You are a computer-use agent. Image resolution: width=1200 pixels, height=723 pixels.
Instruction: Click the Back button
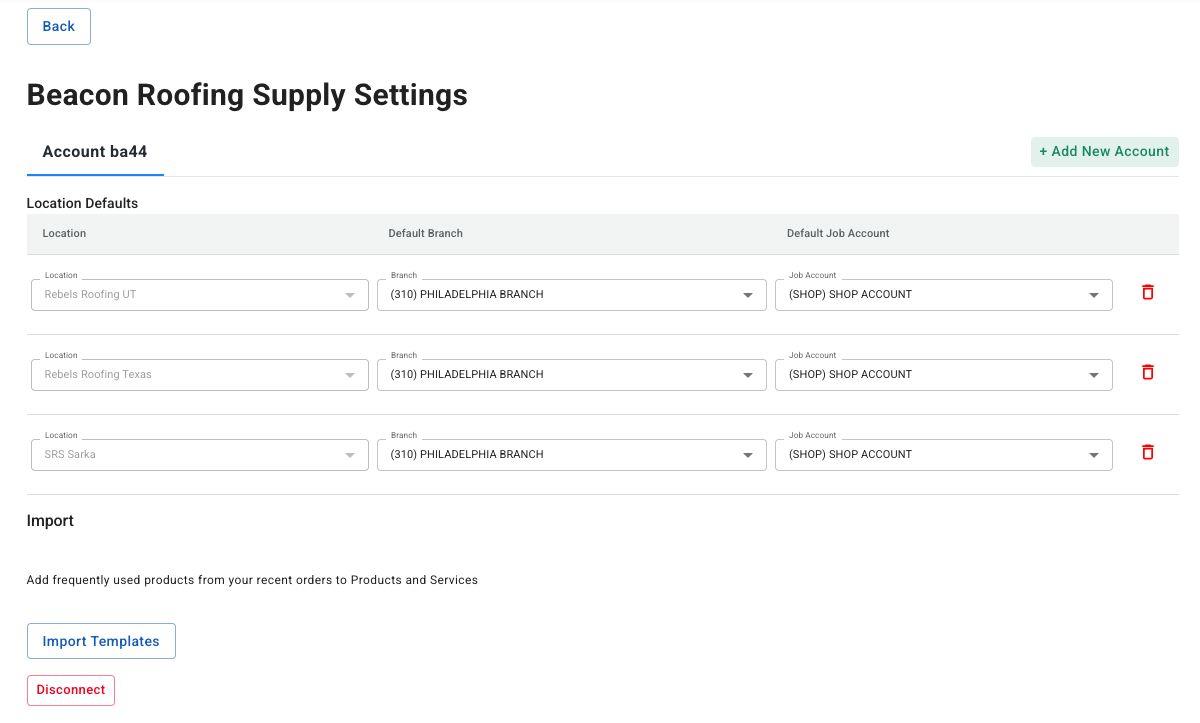coord(58,27)
